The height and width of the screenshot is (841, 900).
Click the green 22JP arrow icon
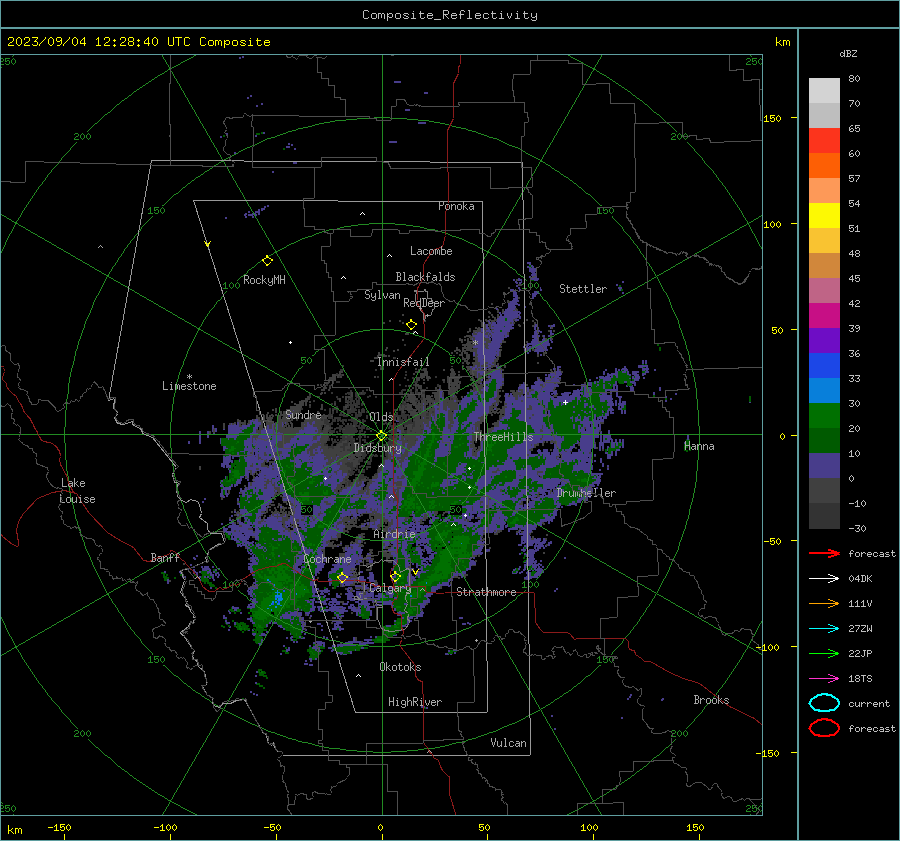click(824, 653)
